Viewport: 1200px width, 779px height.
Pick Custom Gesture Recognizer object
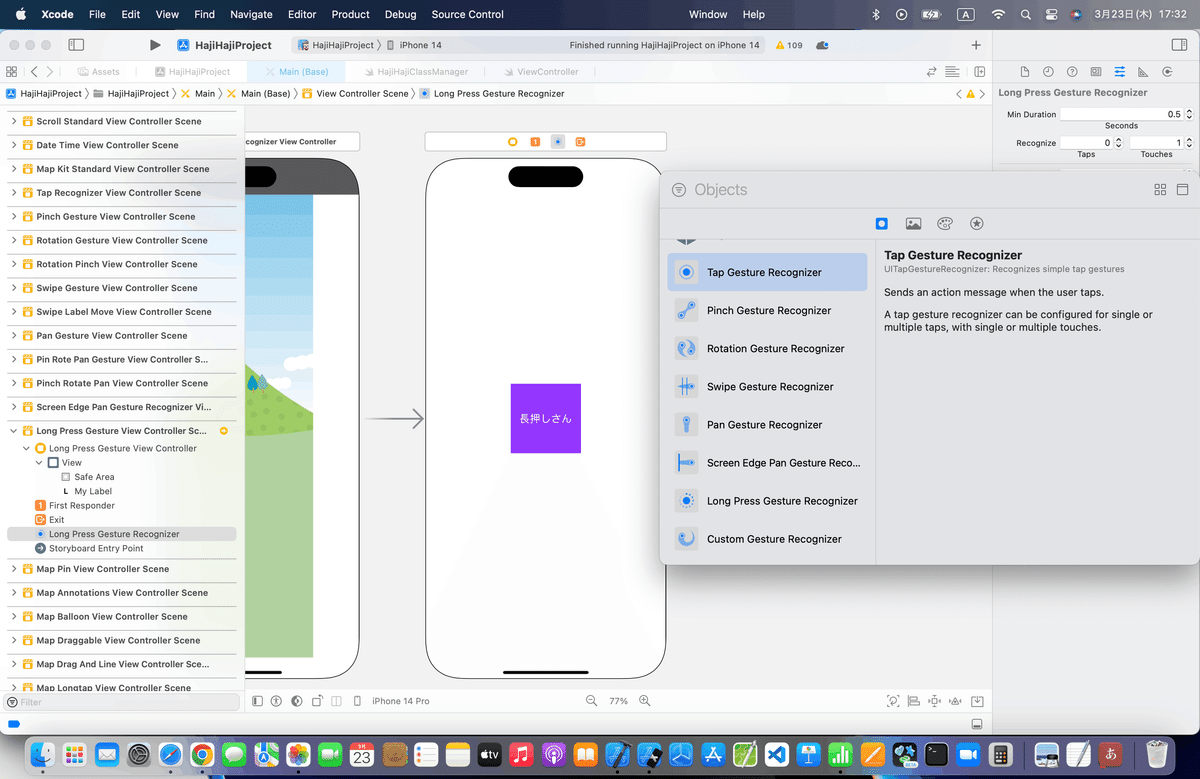click(x=767, y=538)
